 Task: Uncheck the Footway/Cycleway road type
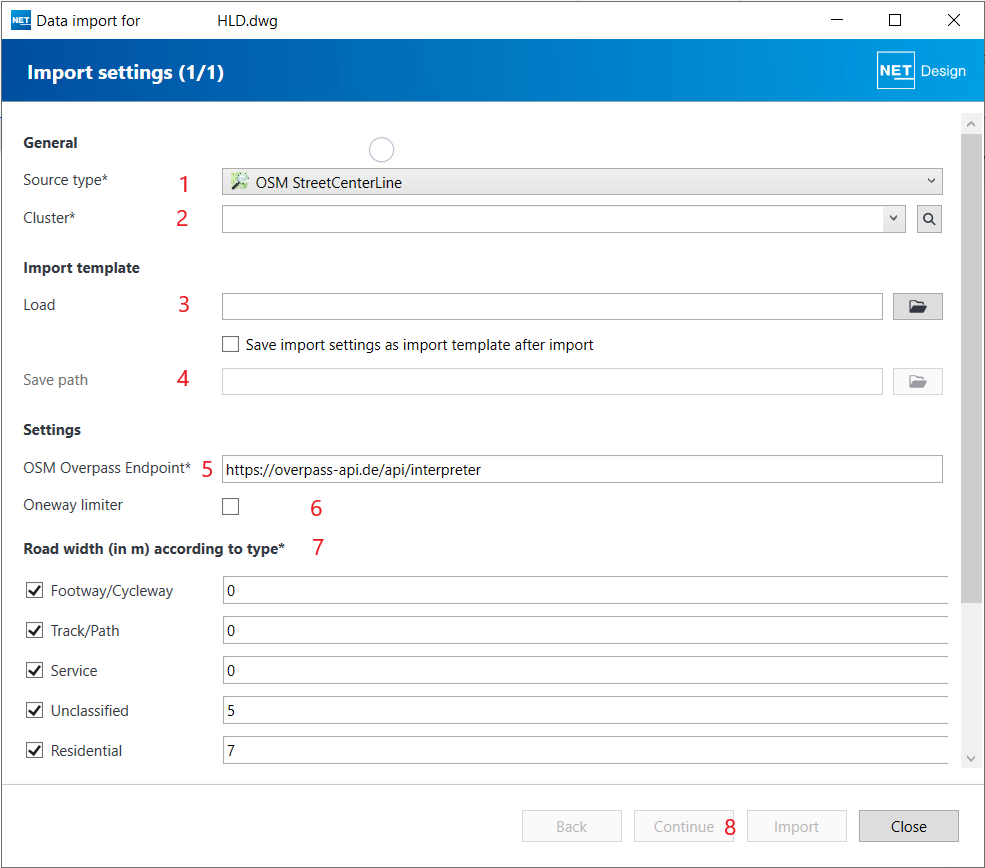tap(35, 591)
